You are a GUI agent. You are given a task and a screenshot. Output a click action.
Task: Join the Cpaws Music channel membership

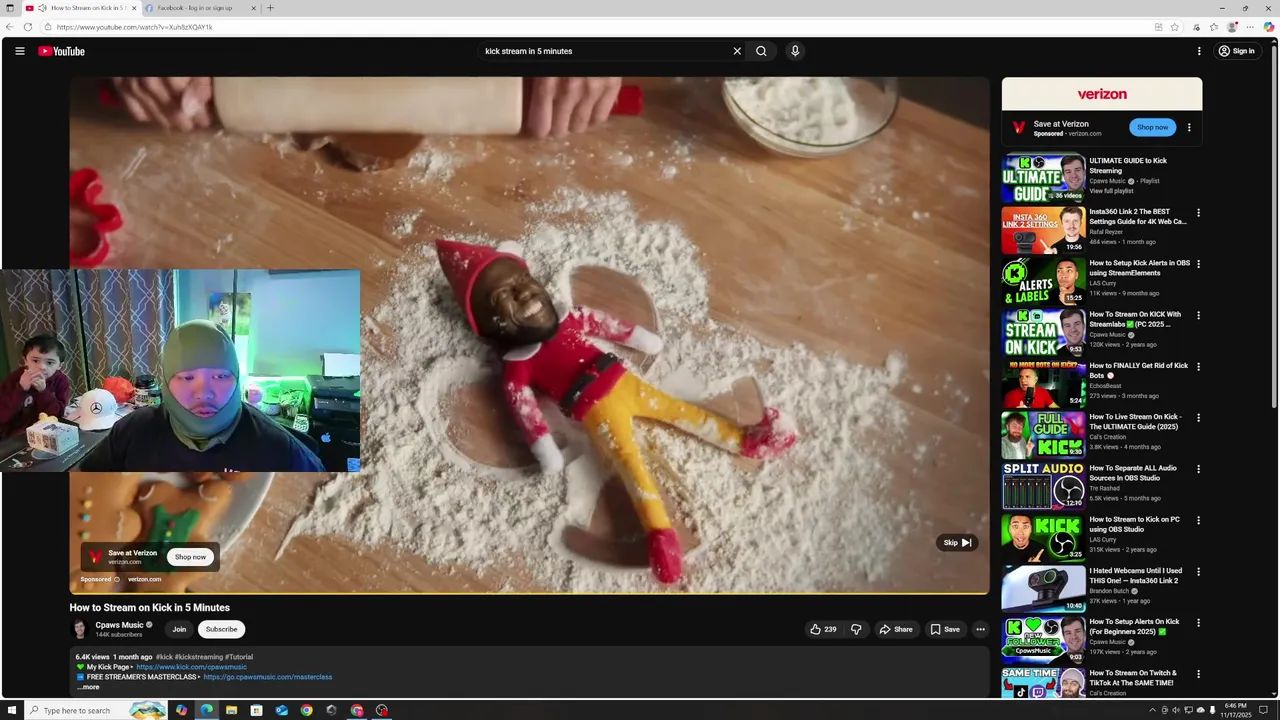point(179,629)
